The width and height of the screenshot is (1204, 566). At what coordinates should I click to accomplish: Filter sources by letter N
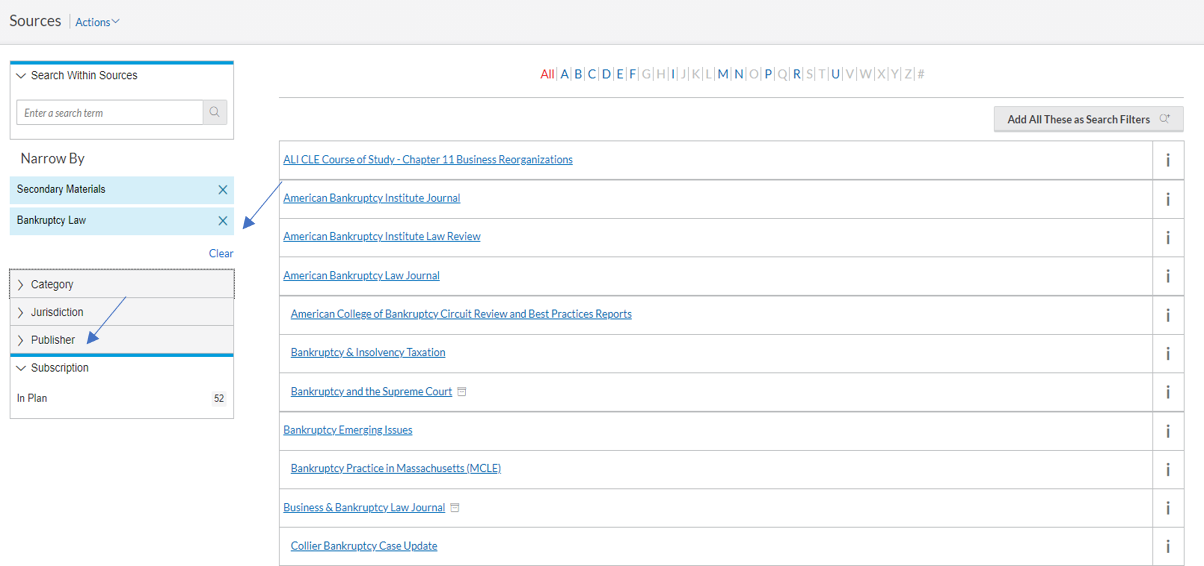[739, 74]
